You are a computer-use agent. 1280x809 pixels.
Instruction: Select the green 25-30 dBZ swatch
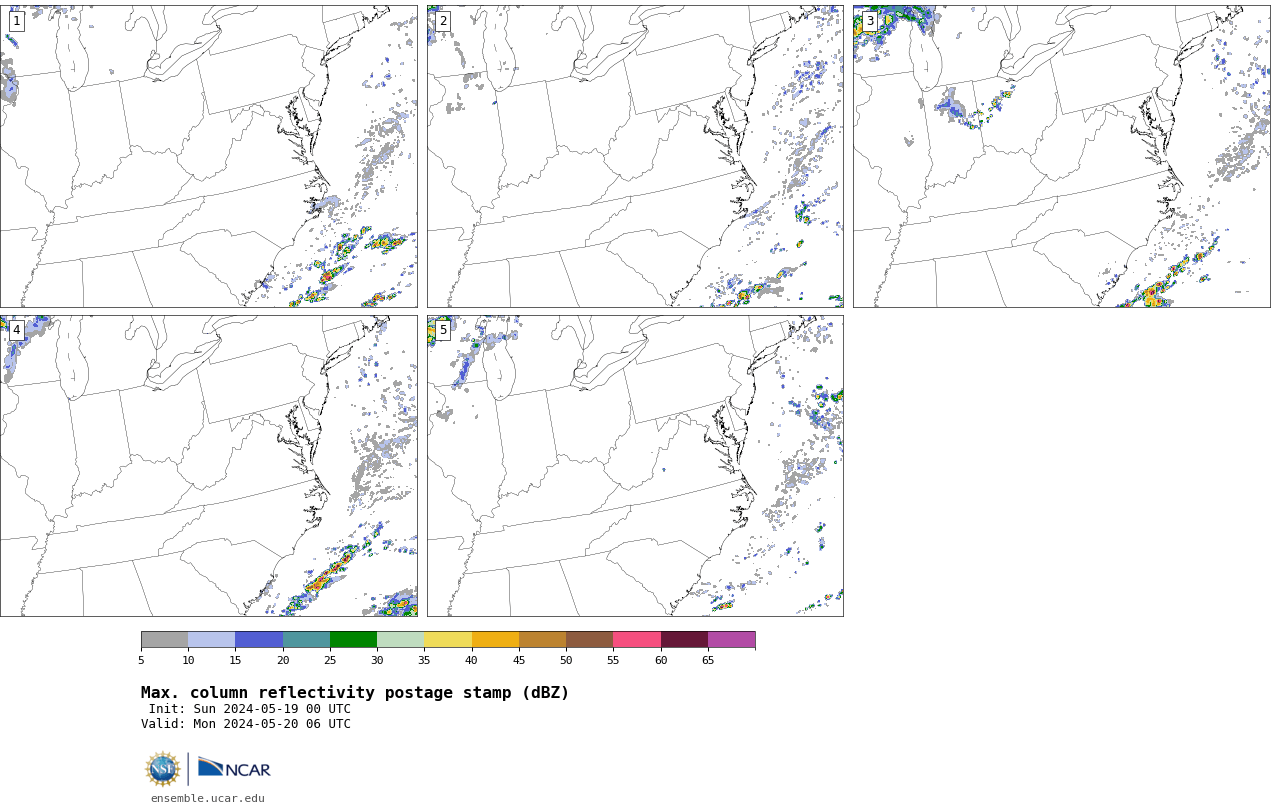coord(353,640)
